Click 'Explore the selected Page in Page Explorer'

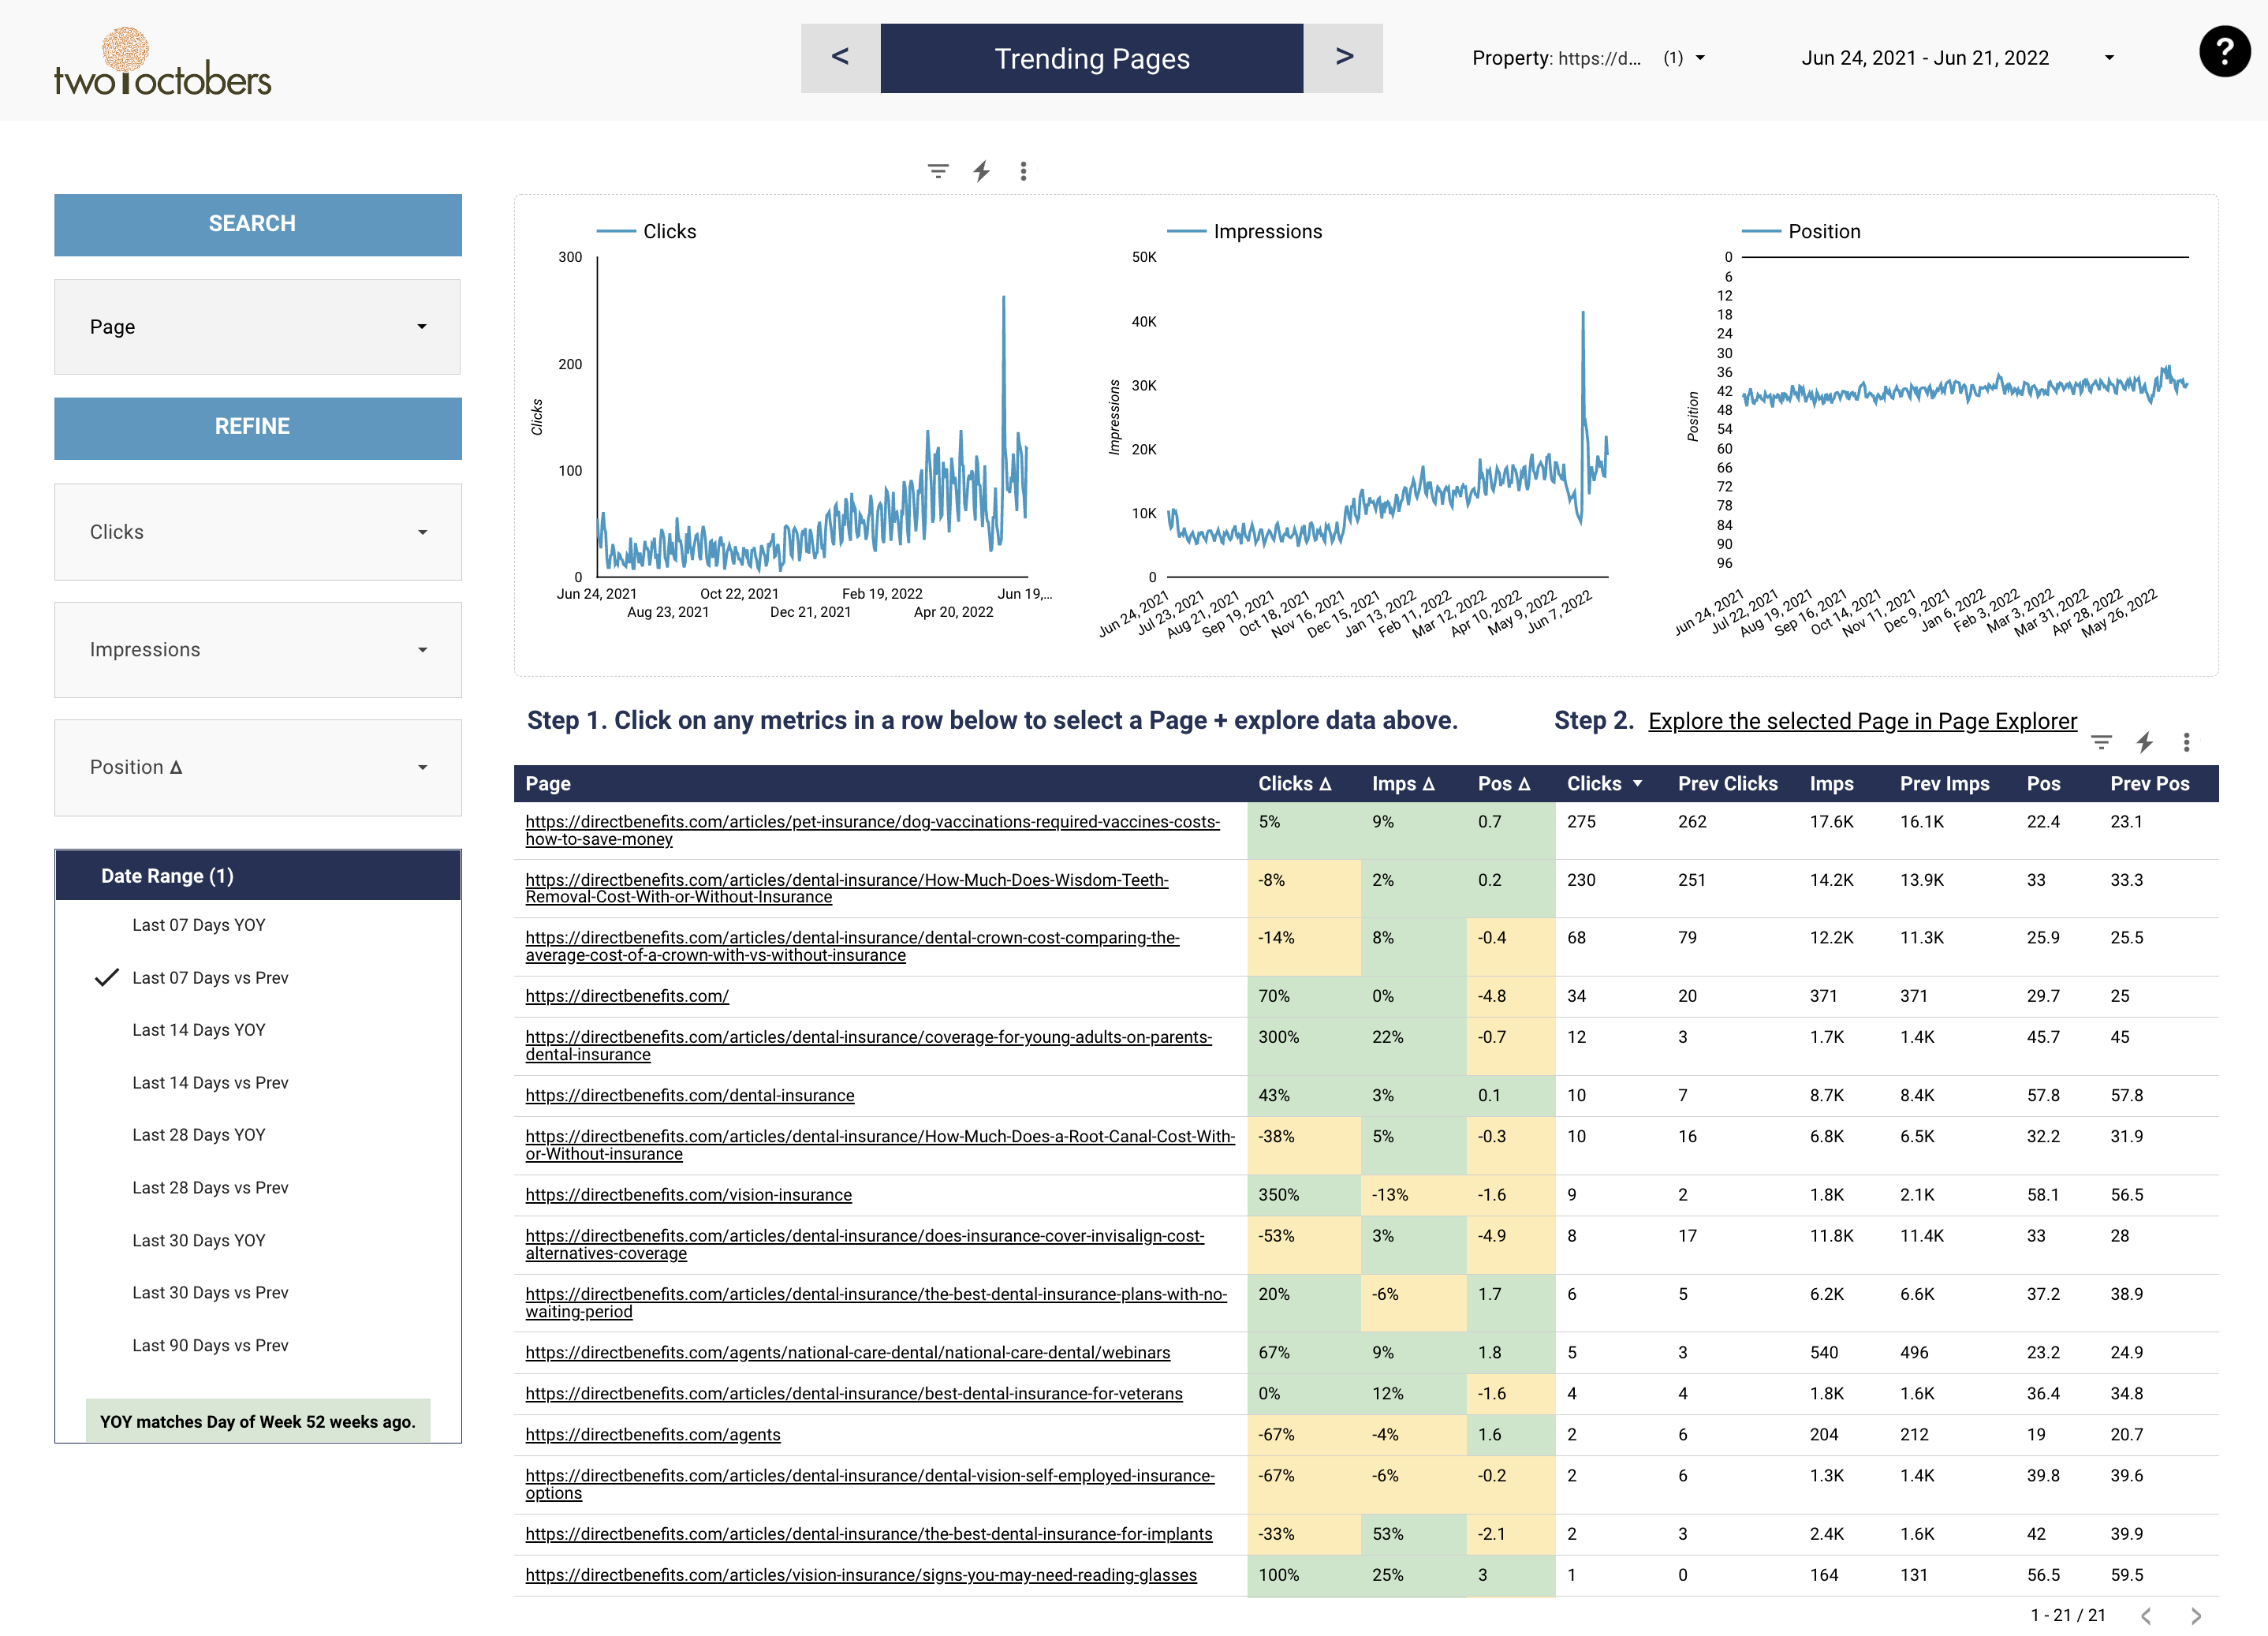tap(1861, 719)
